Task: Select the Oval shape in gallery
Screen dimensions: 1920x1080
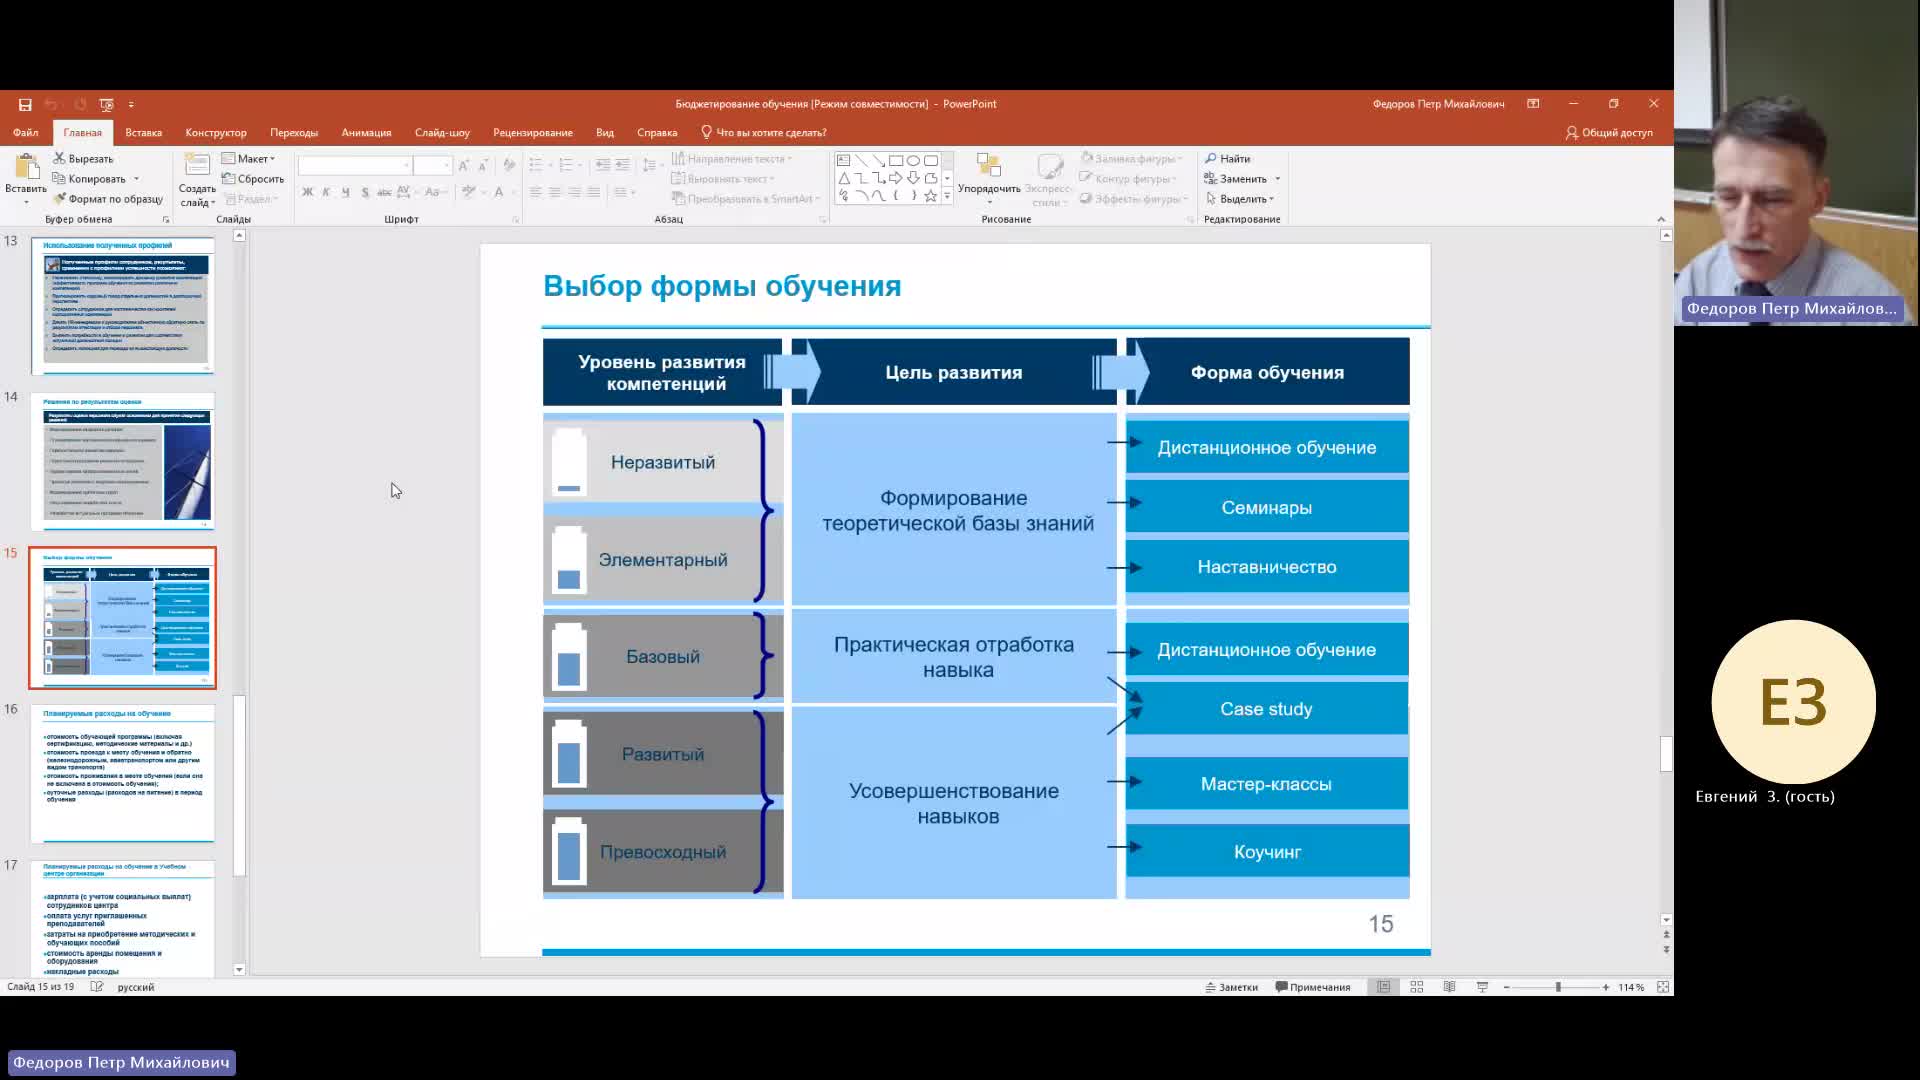Action: coord(913,160)
